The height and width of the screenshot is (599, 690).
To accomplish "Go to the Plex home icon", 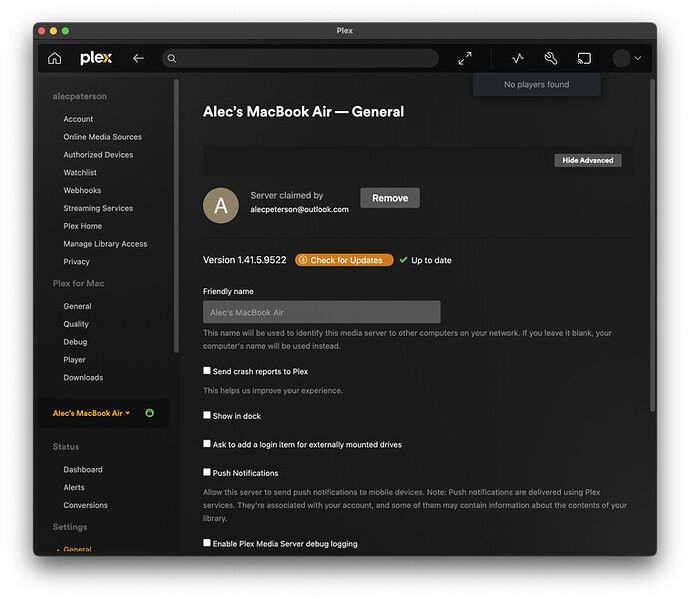I will tap(55, 58).
